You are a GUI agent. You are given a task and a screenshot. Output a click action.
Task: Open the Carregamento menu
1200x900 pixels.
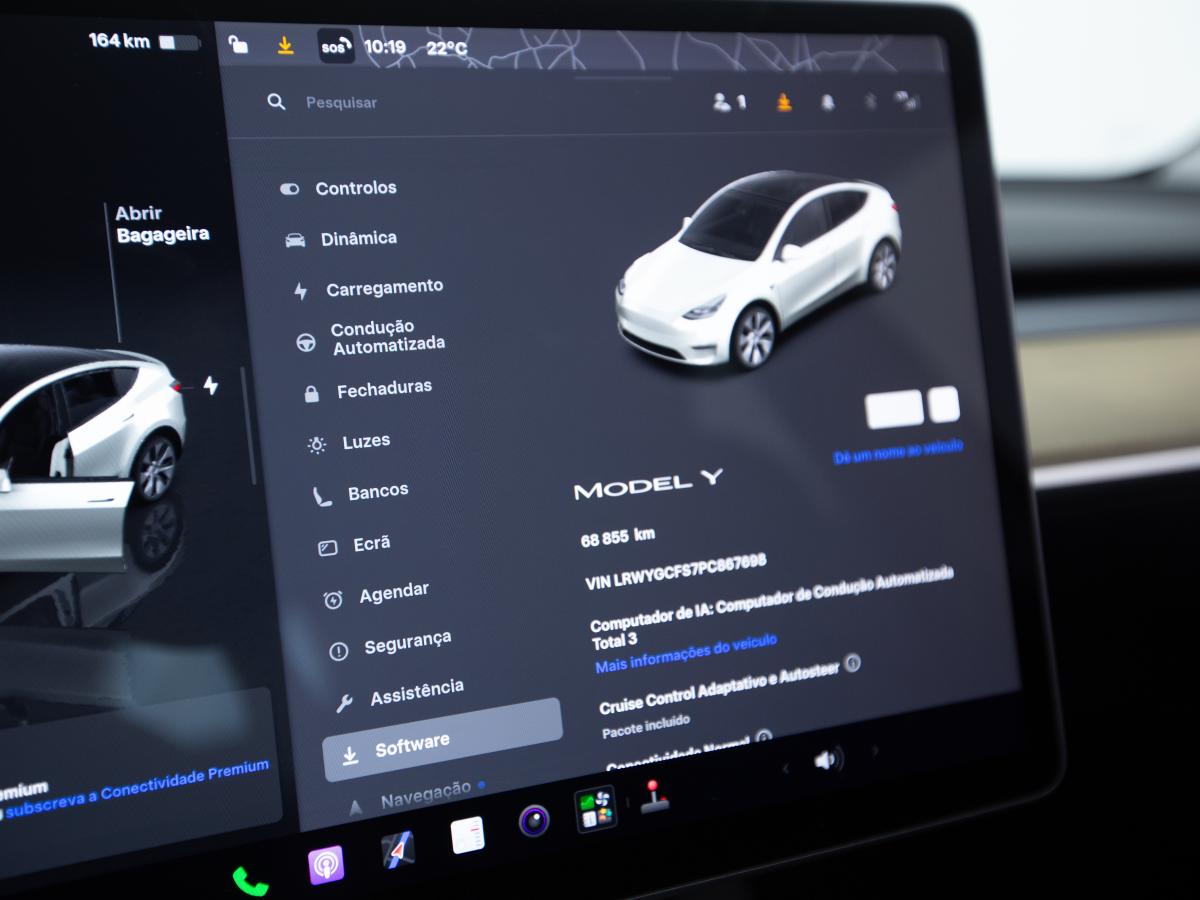click(x=369, y=288)
